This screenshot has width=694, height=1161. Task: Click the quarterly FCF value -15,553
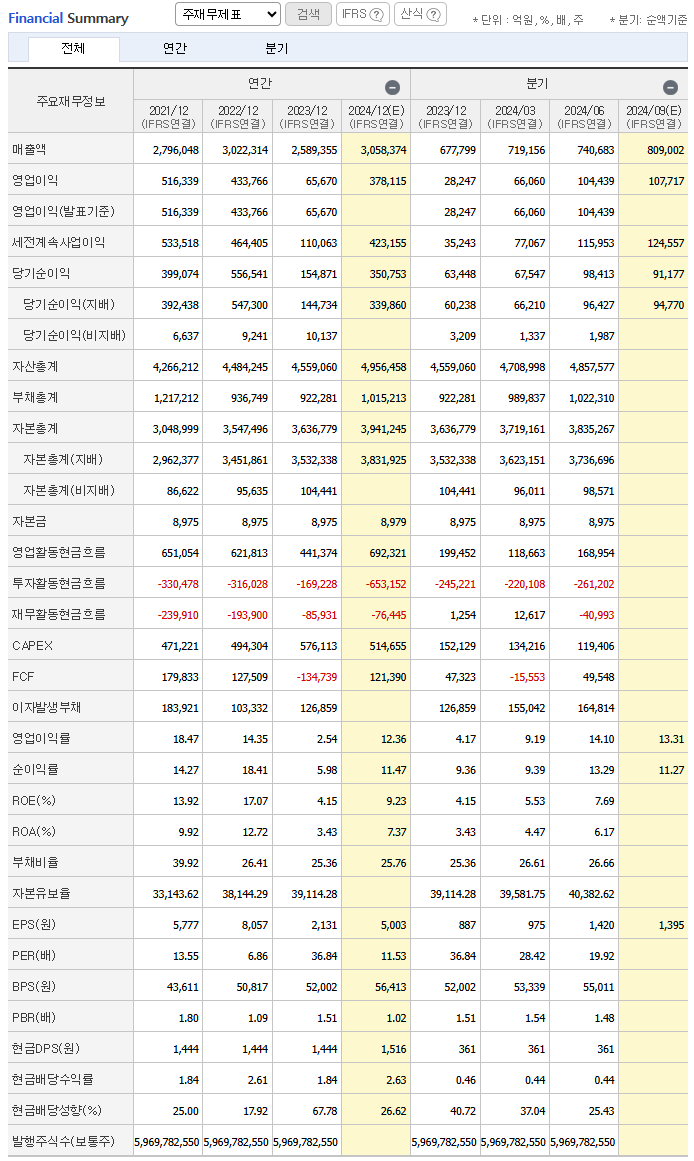click(x=527, y=677)
